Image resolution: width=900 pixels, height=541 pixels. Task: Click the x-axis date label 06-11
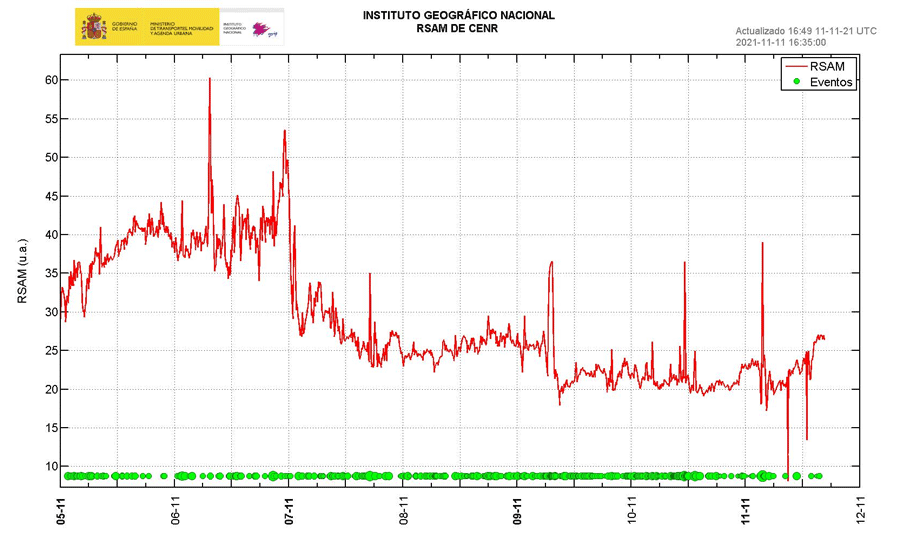coord(175,511)
